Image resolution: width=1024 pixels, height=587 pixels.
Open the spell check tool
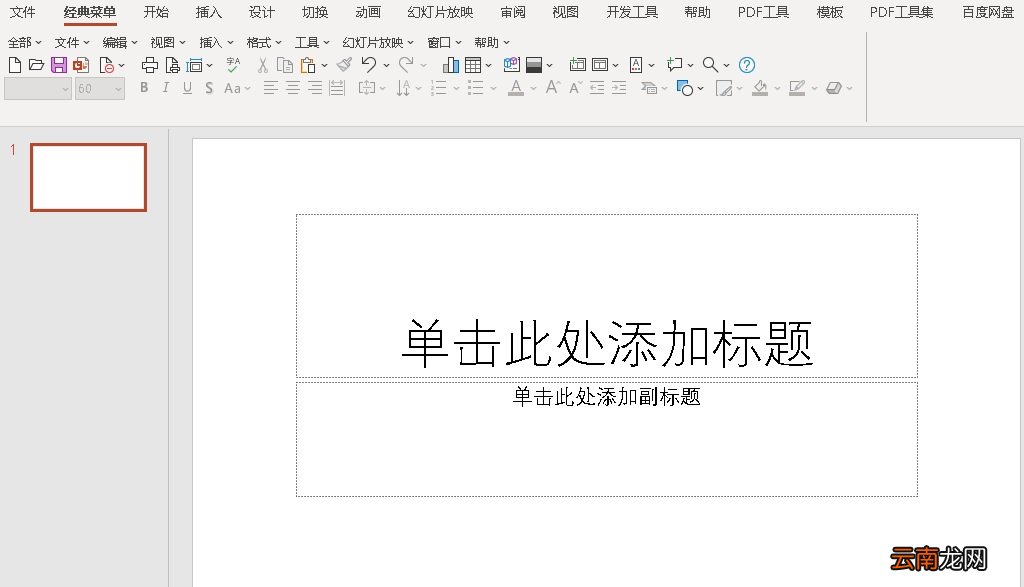pyautogui.click(x=233, y=65)
